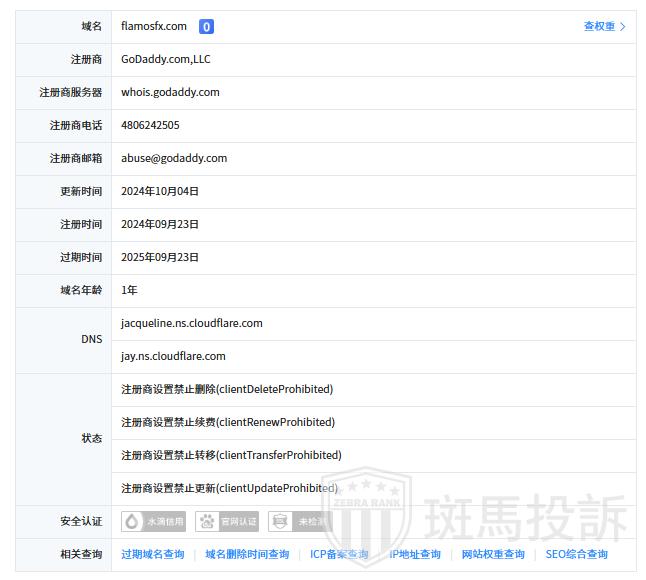Click jacqueline.ns.cloudflare.com DNS entry
This screenshot has width=646, height=580.
point(192,324)
